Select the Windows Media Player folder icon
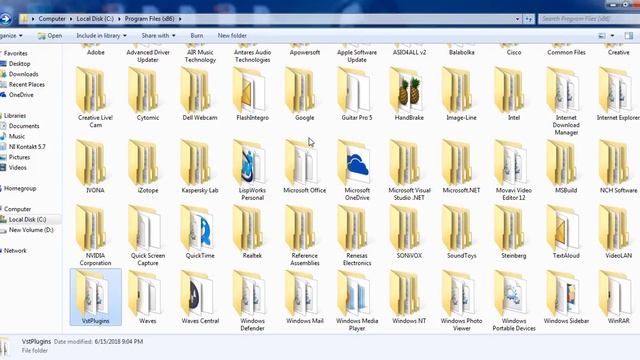The image size is (640, 360). coord(354,294)
